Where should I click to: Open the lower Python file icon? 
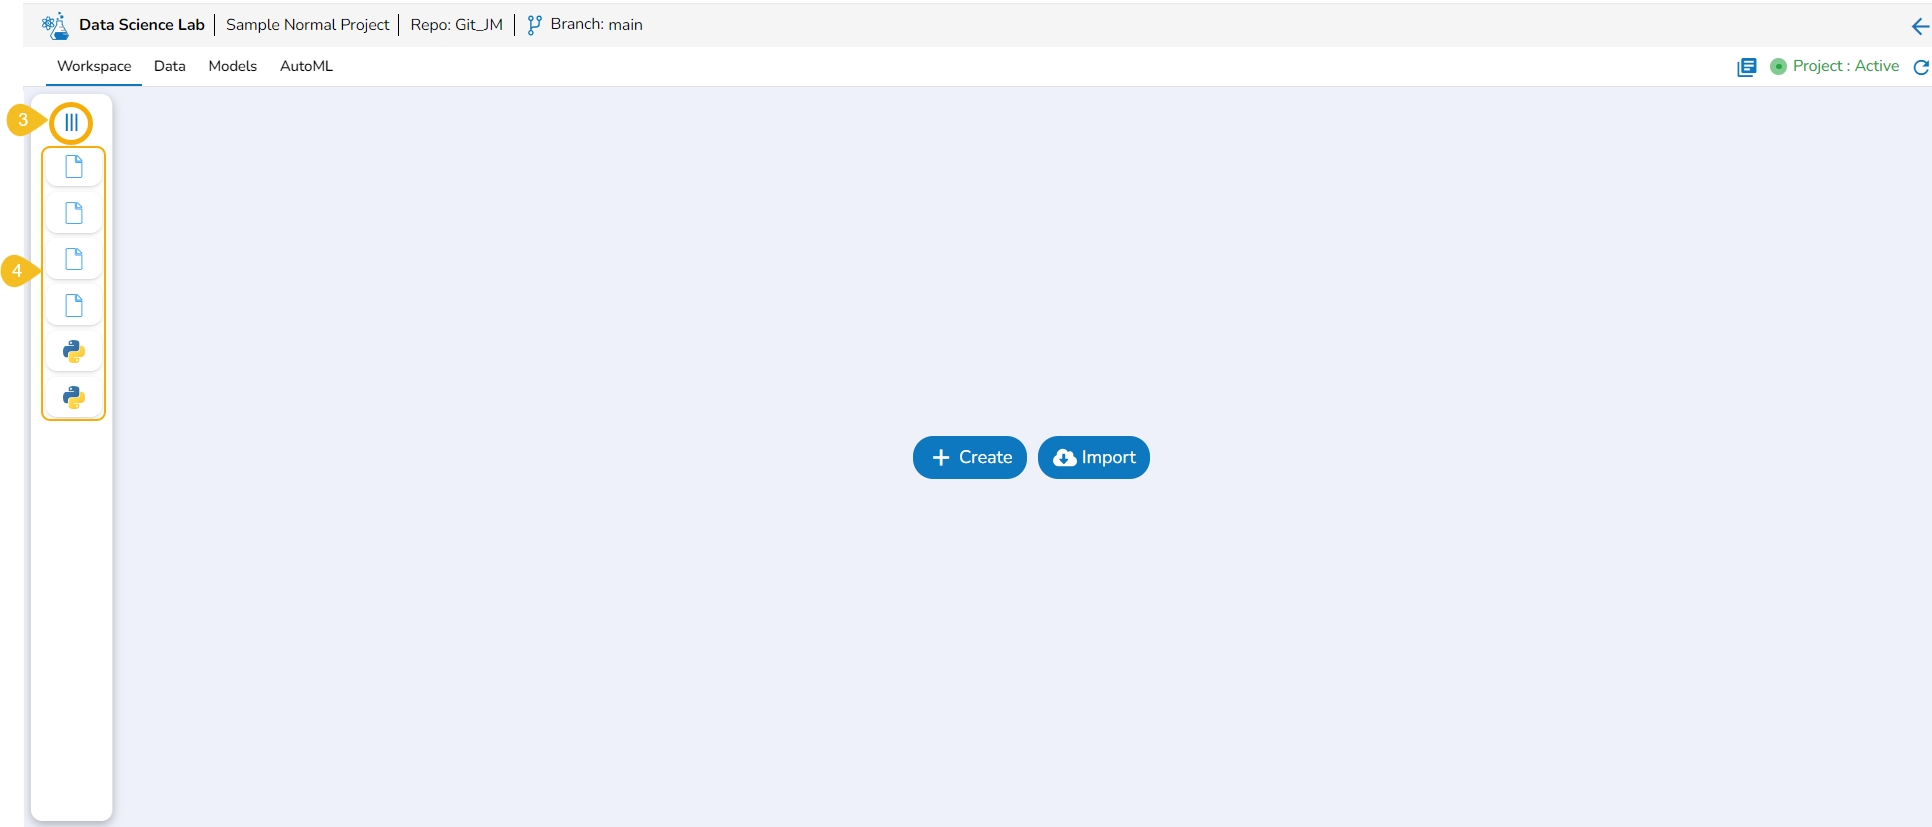74,397
